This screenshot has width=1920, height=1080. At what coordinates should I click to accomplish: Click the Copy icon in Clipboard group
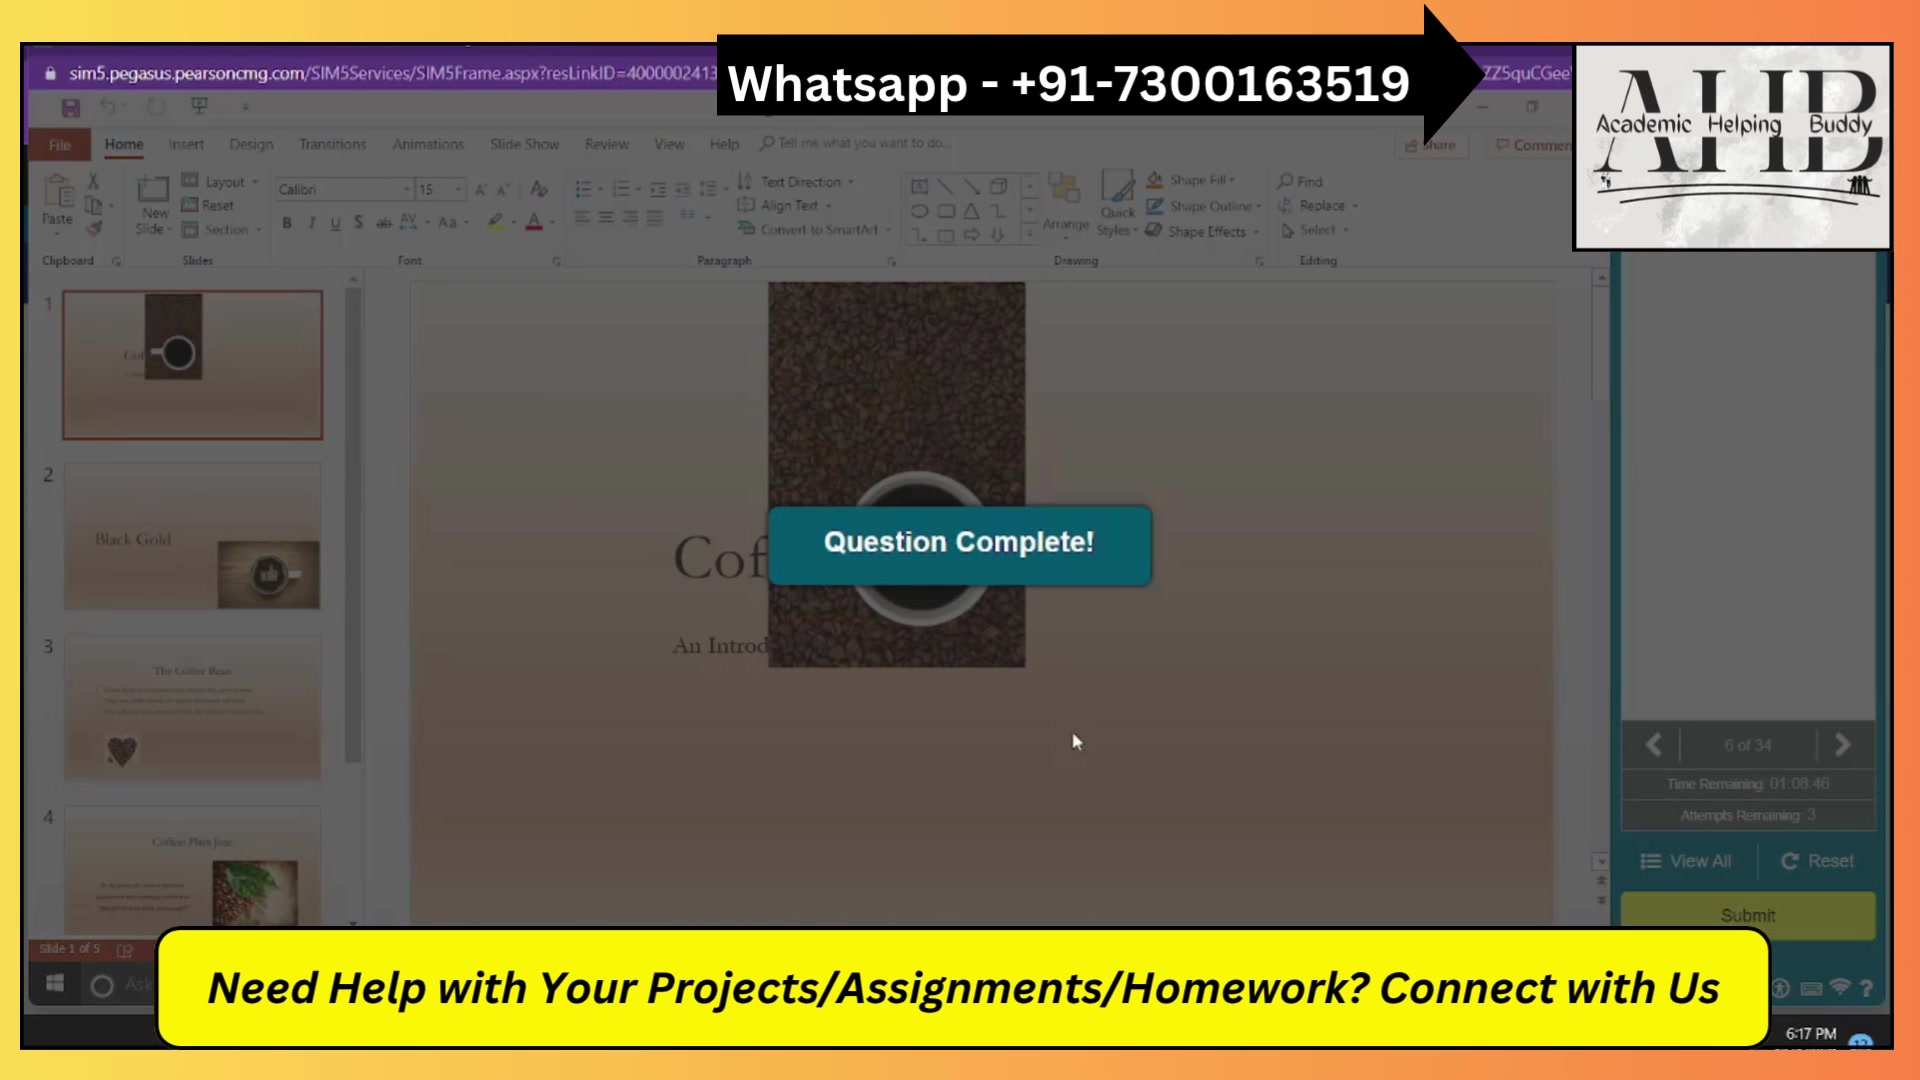(x=93, y=205)
